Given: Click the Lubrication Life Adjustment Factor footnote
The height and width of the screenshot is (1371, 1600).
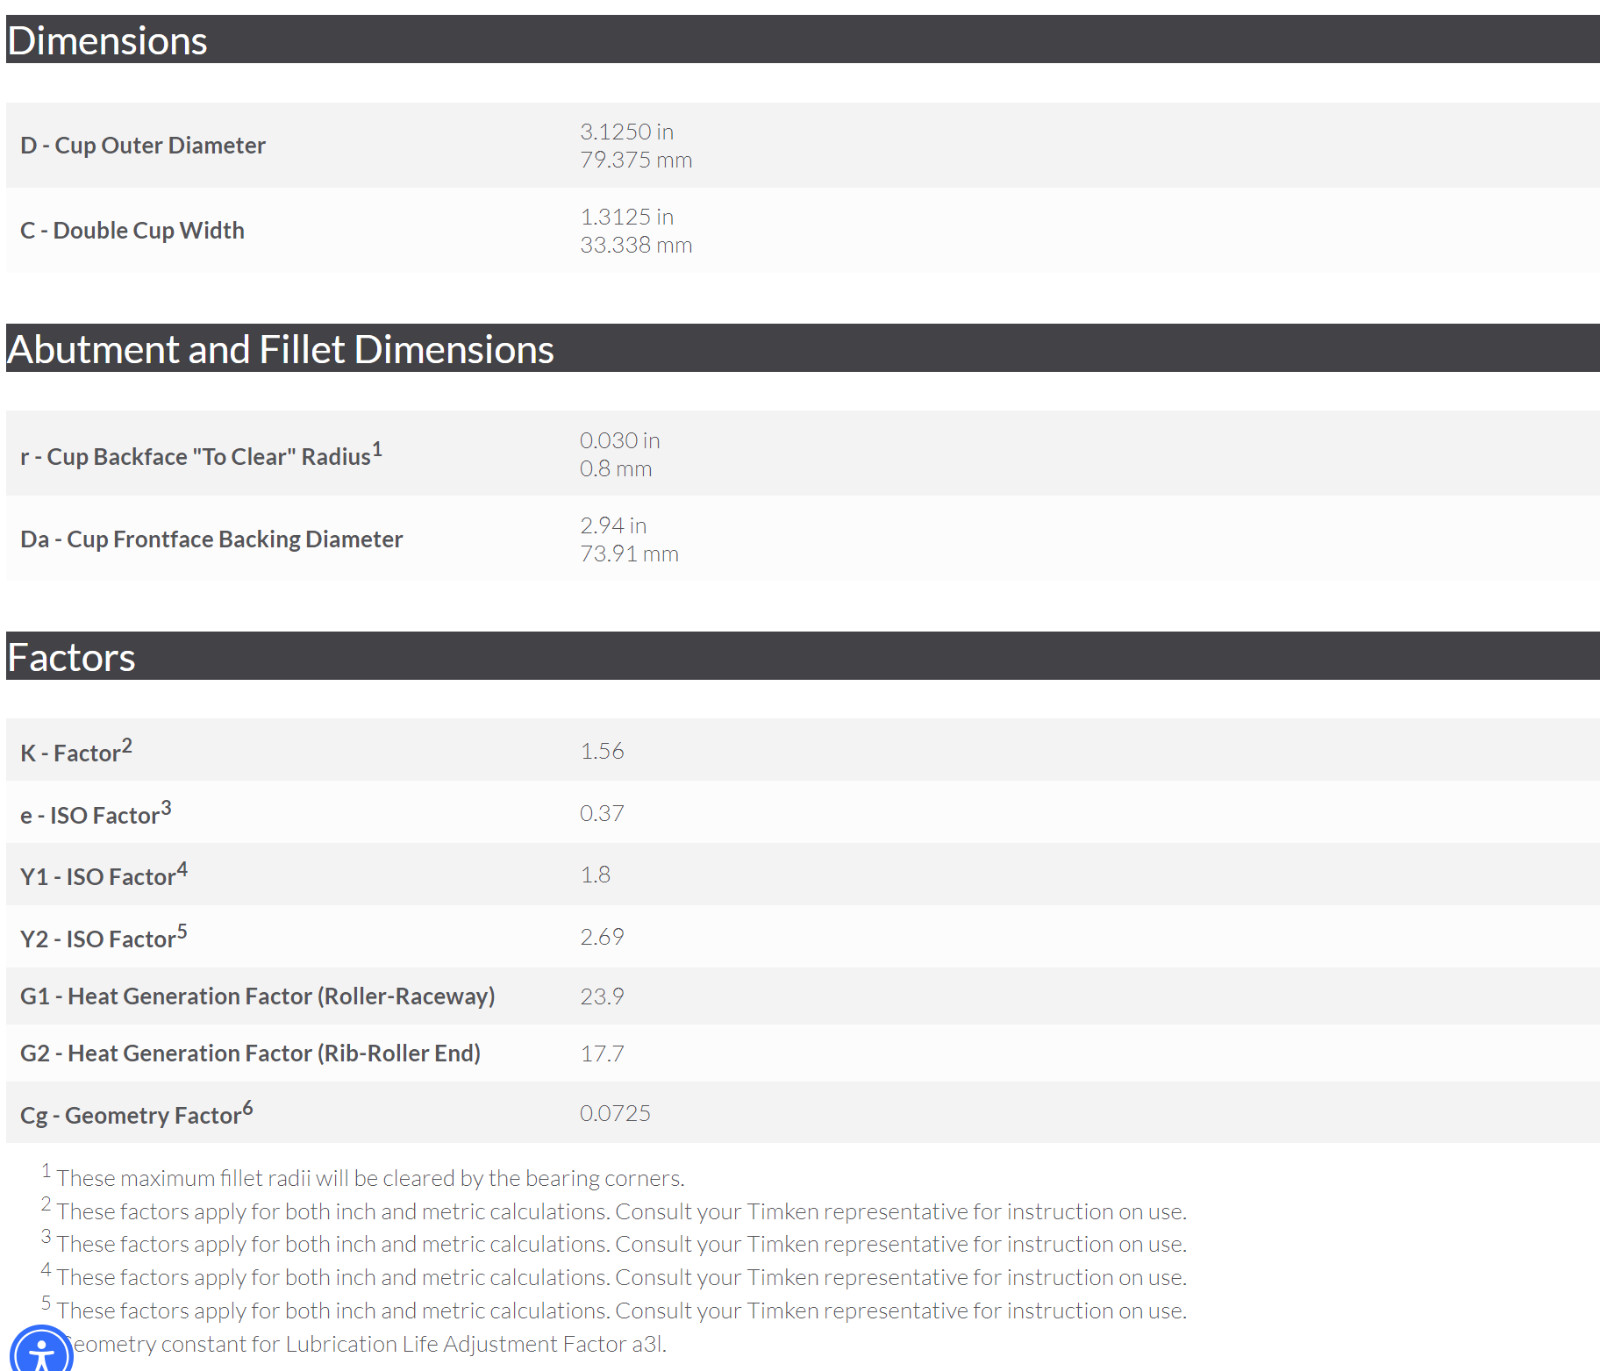Looking at the screenshot, I should (x=366, y=1343).
